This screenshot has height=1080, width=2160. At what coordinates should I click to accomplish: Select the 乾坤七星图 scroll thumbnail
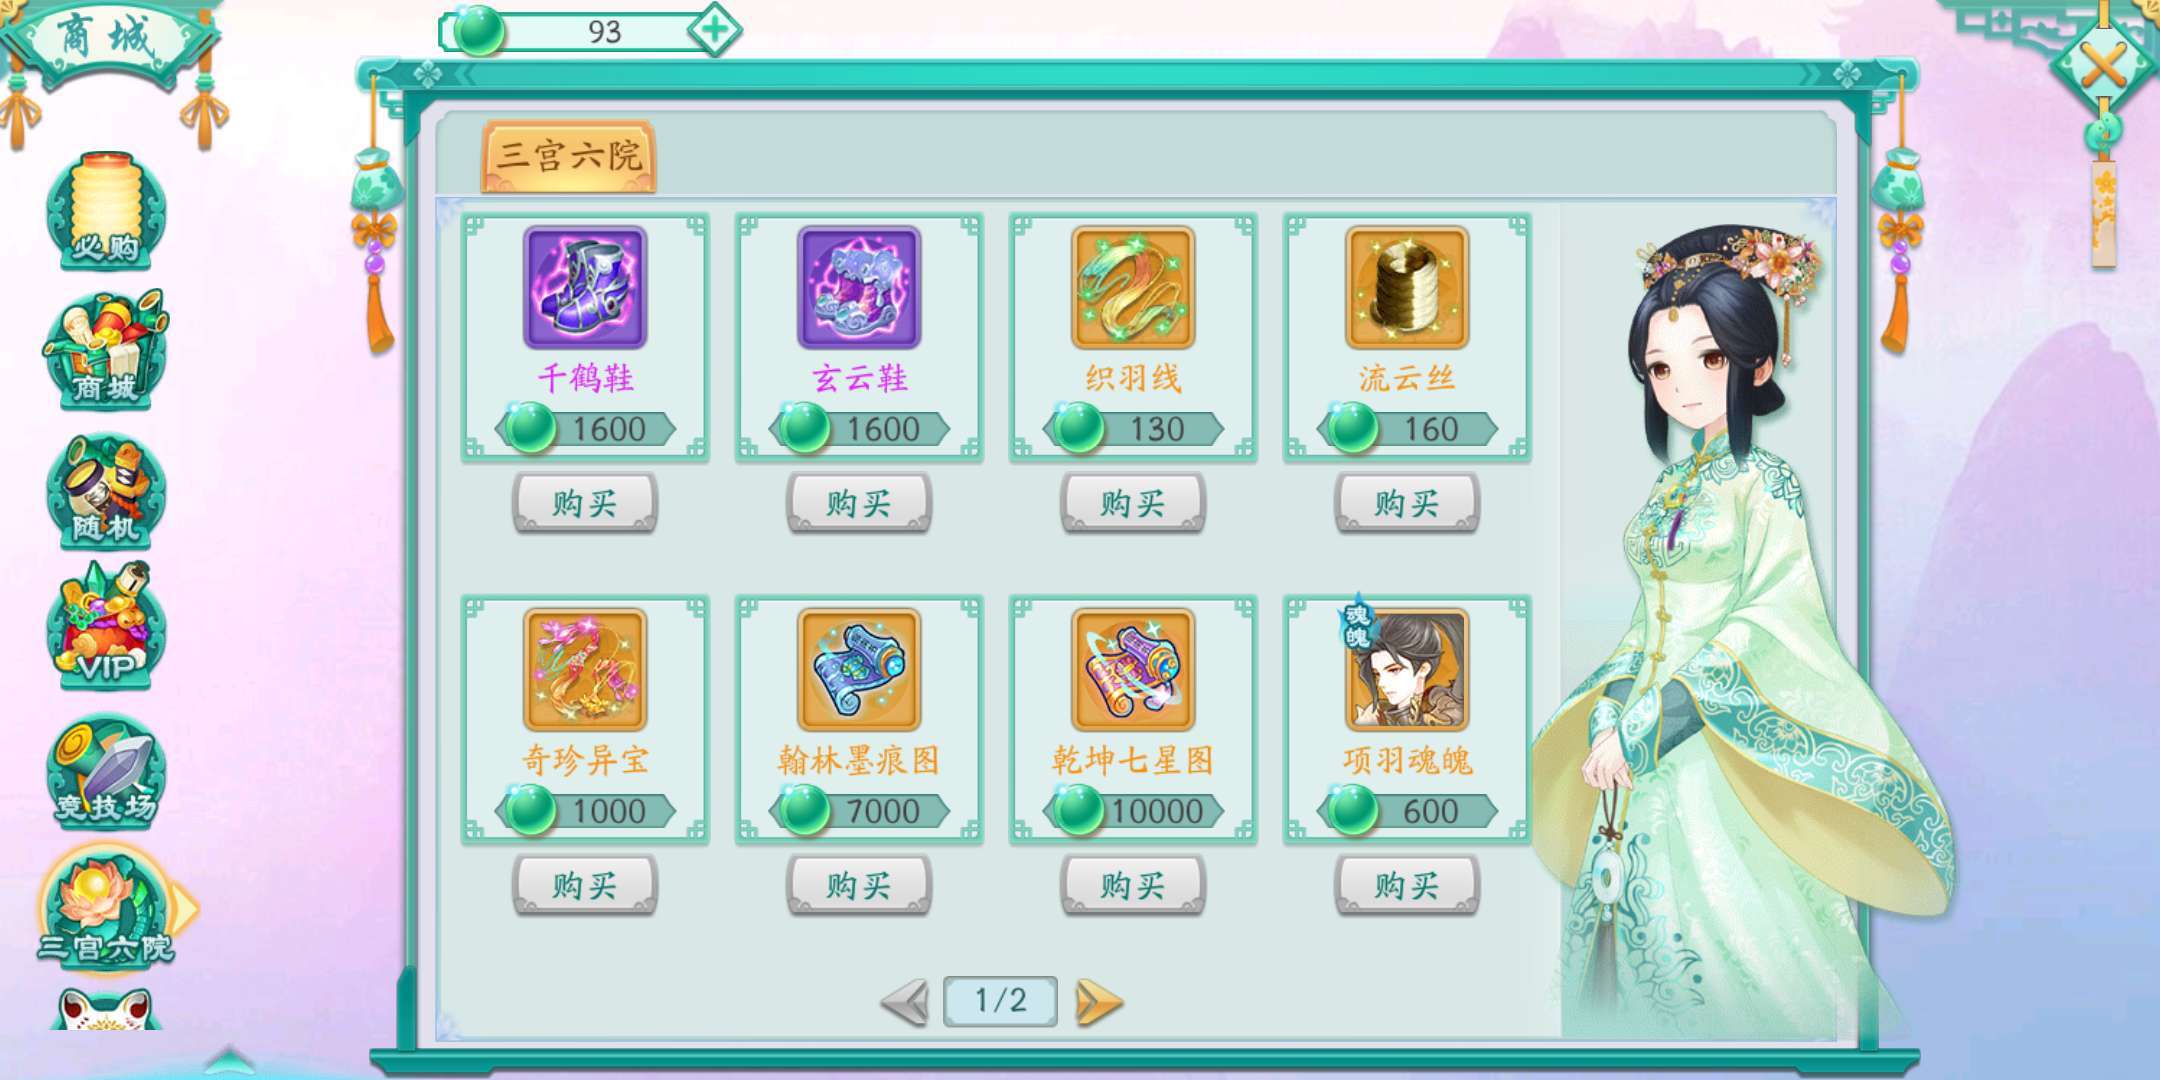1133,670
